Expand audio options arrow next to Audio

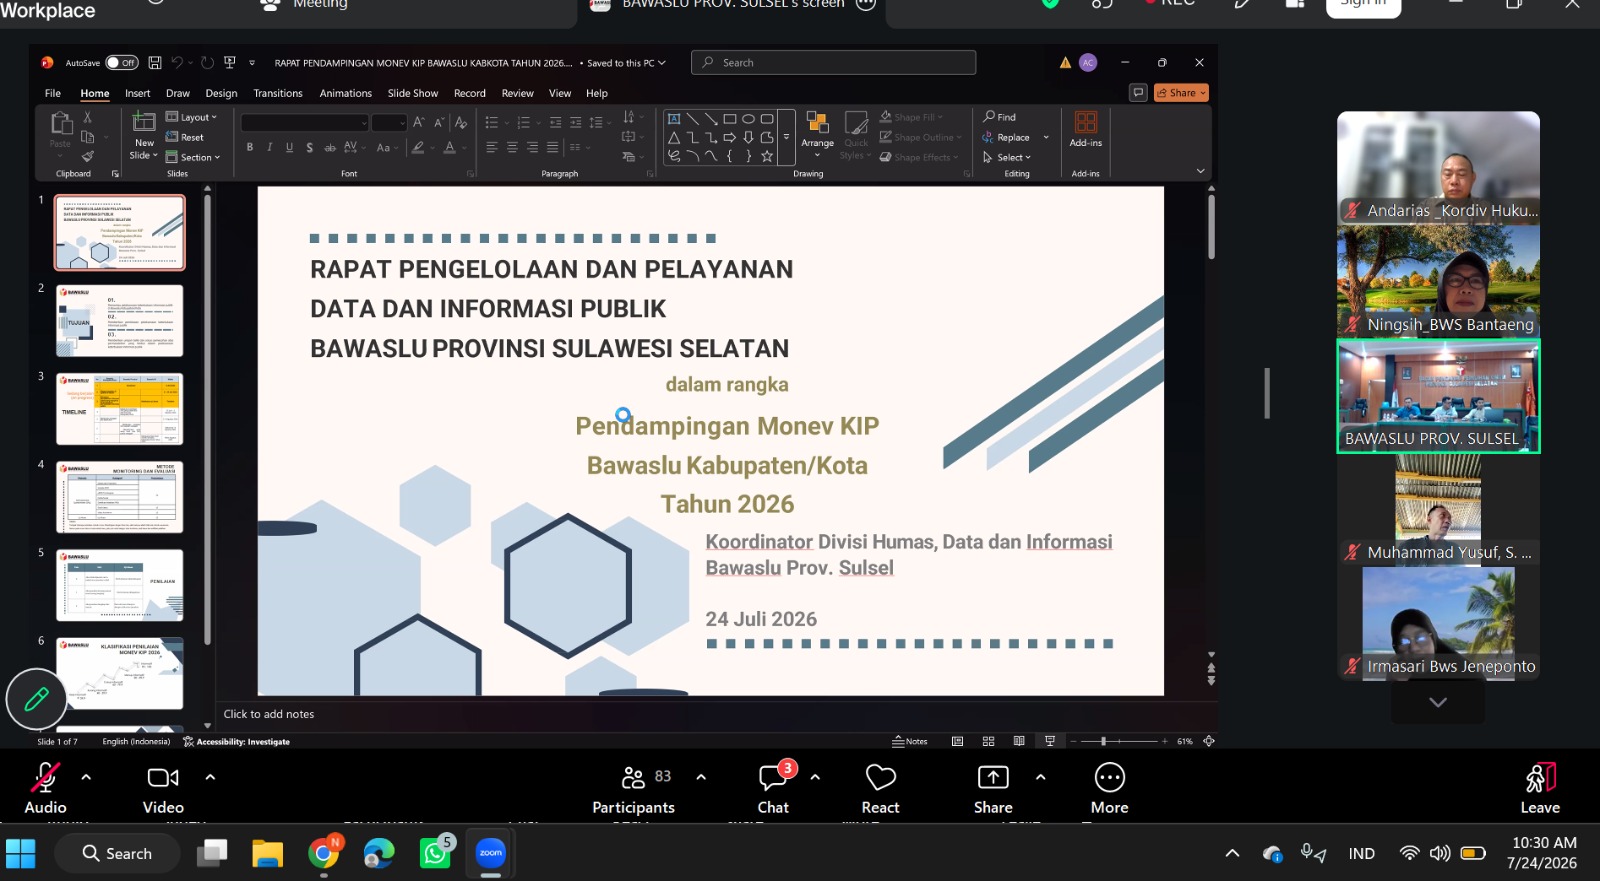point(86,777)
